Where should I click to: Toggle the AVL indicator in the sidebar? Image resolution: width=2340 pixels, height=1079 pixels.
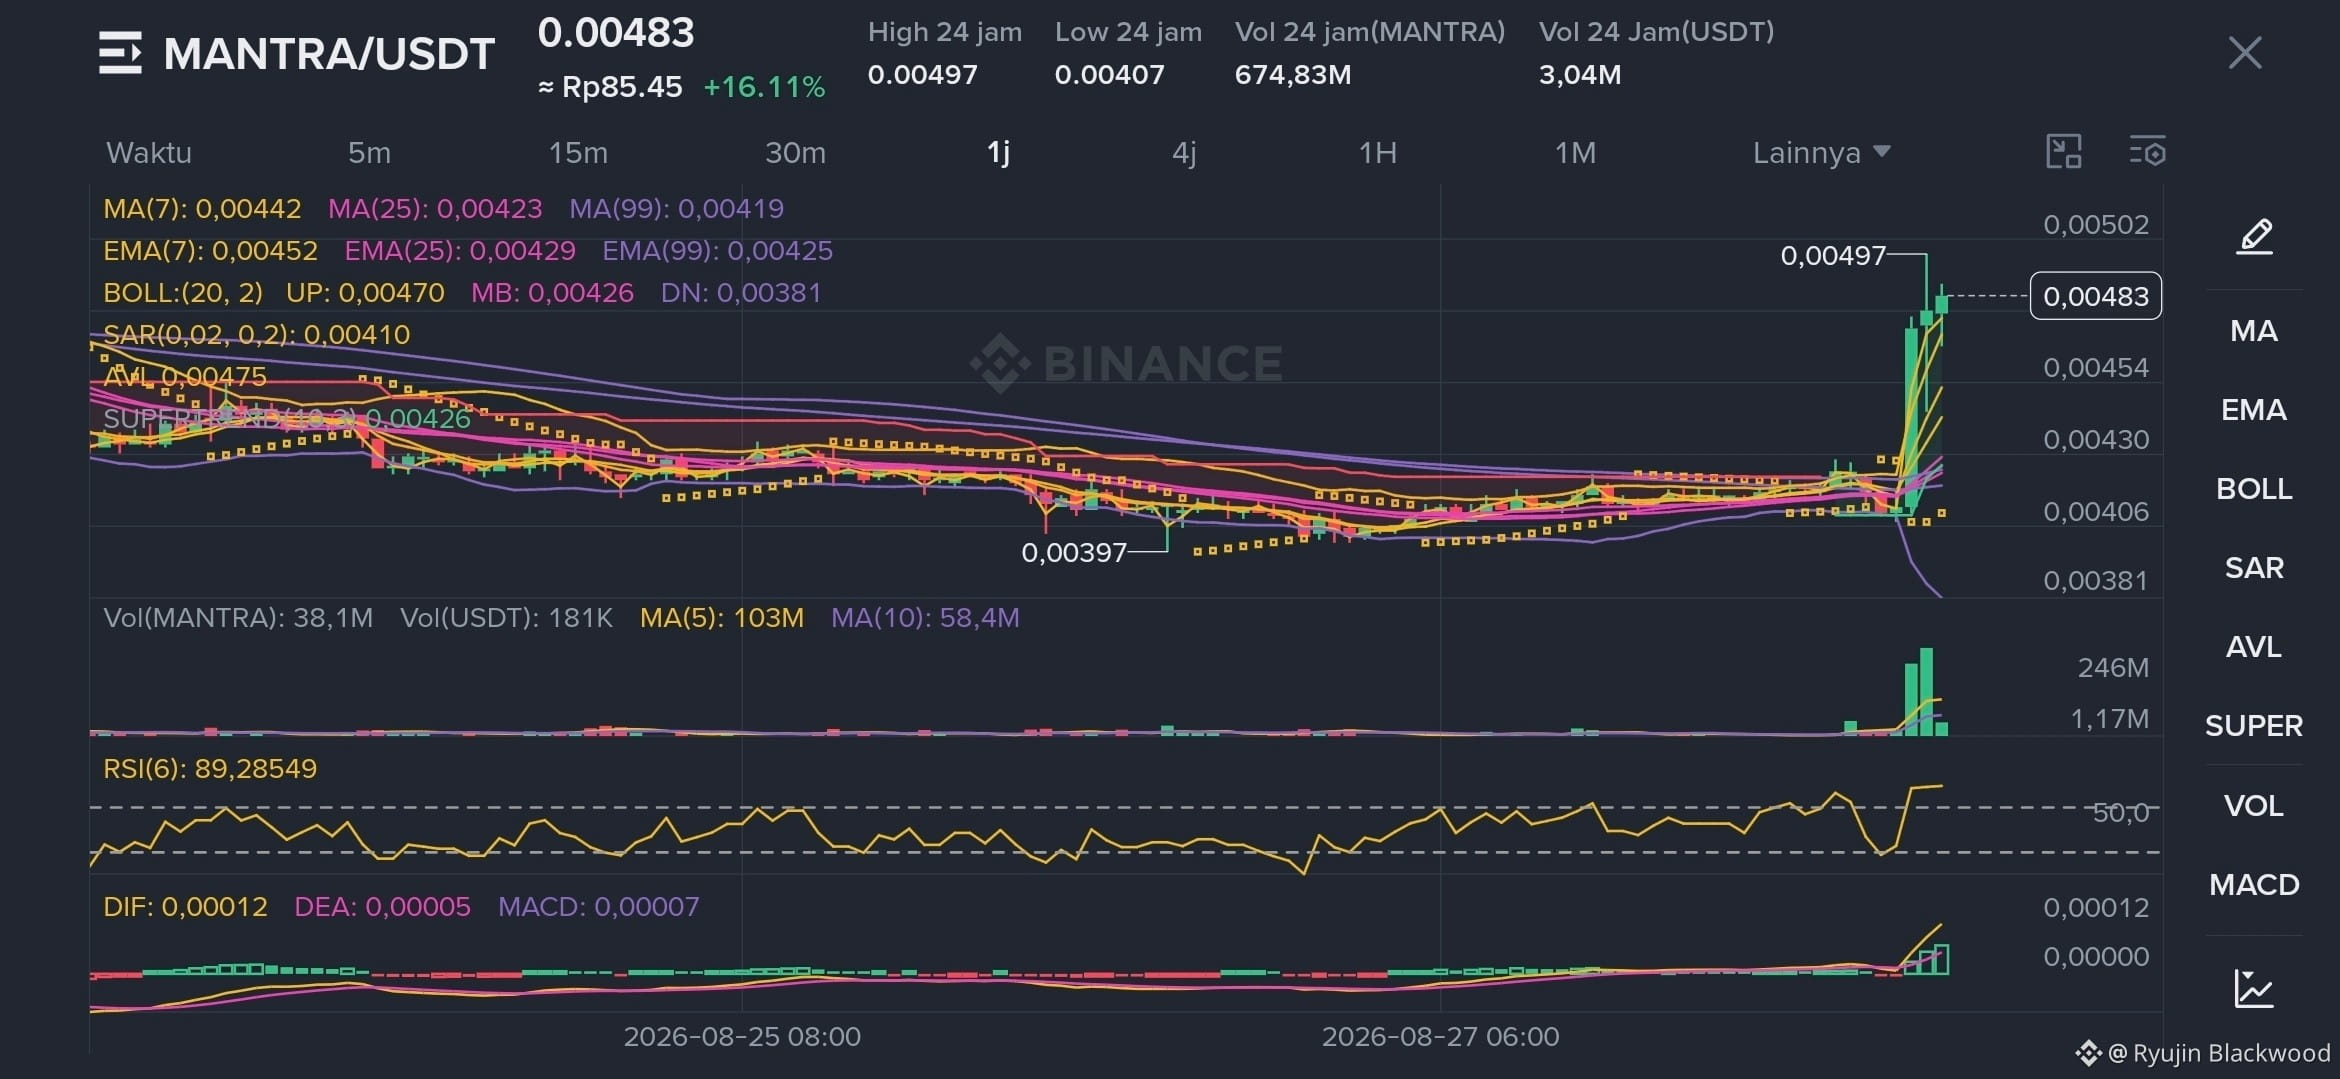click(2254, 647)
